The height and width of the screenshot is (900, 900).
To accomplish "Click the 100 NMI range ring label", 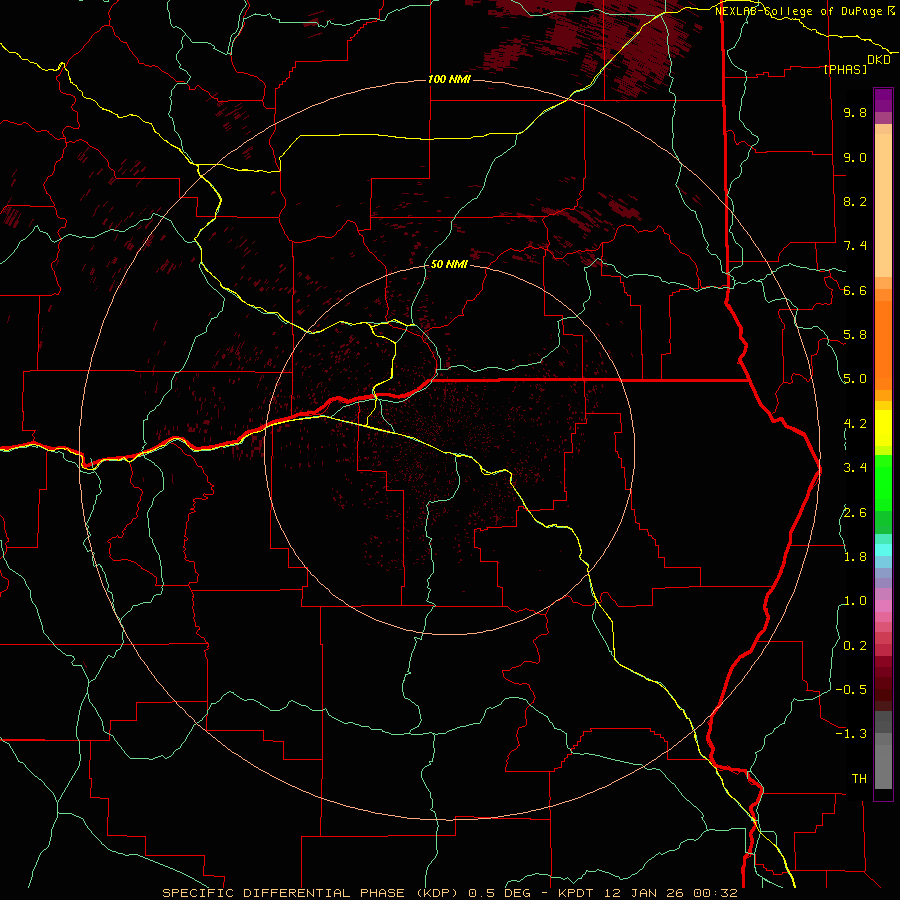I will click(449, 79).
